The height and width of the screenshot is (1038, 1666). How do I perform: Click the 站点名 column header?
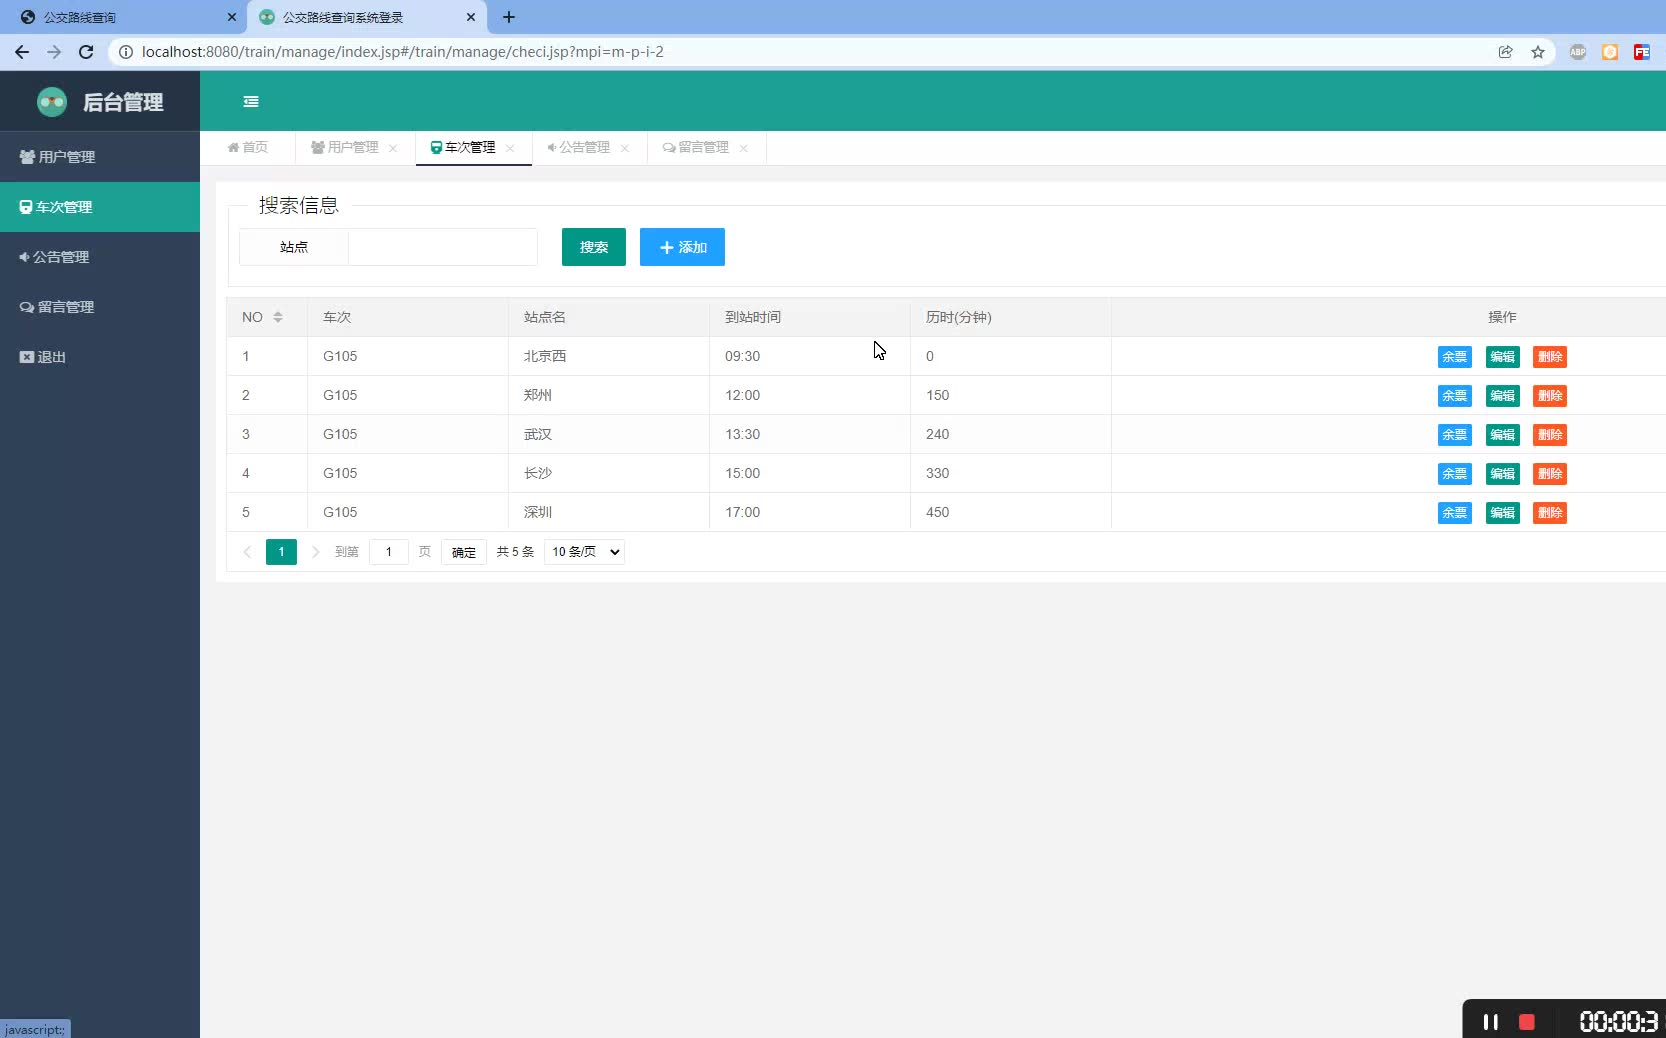click(x=609, y=317)
